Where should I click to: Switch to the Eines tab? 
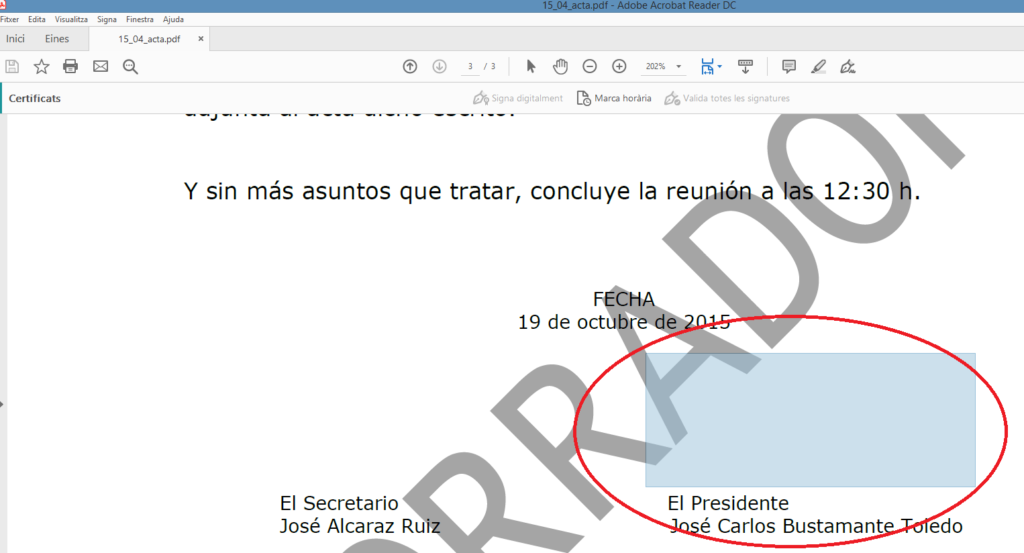[x=57, y=39]
